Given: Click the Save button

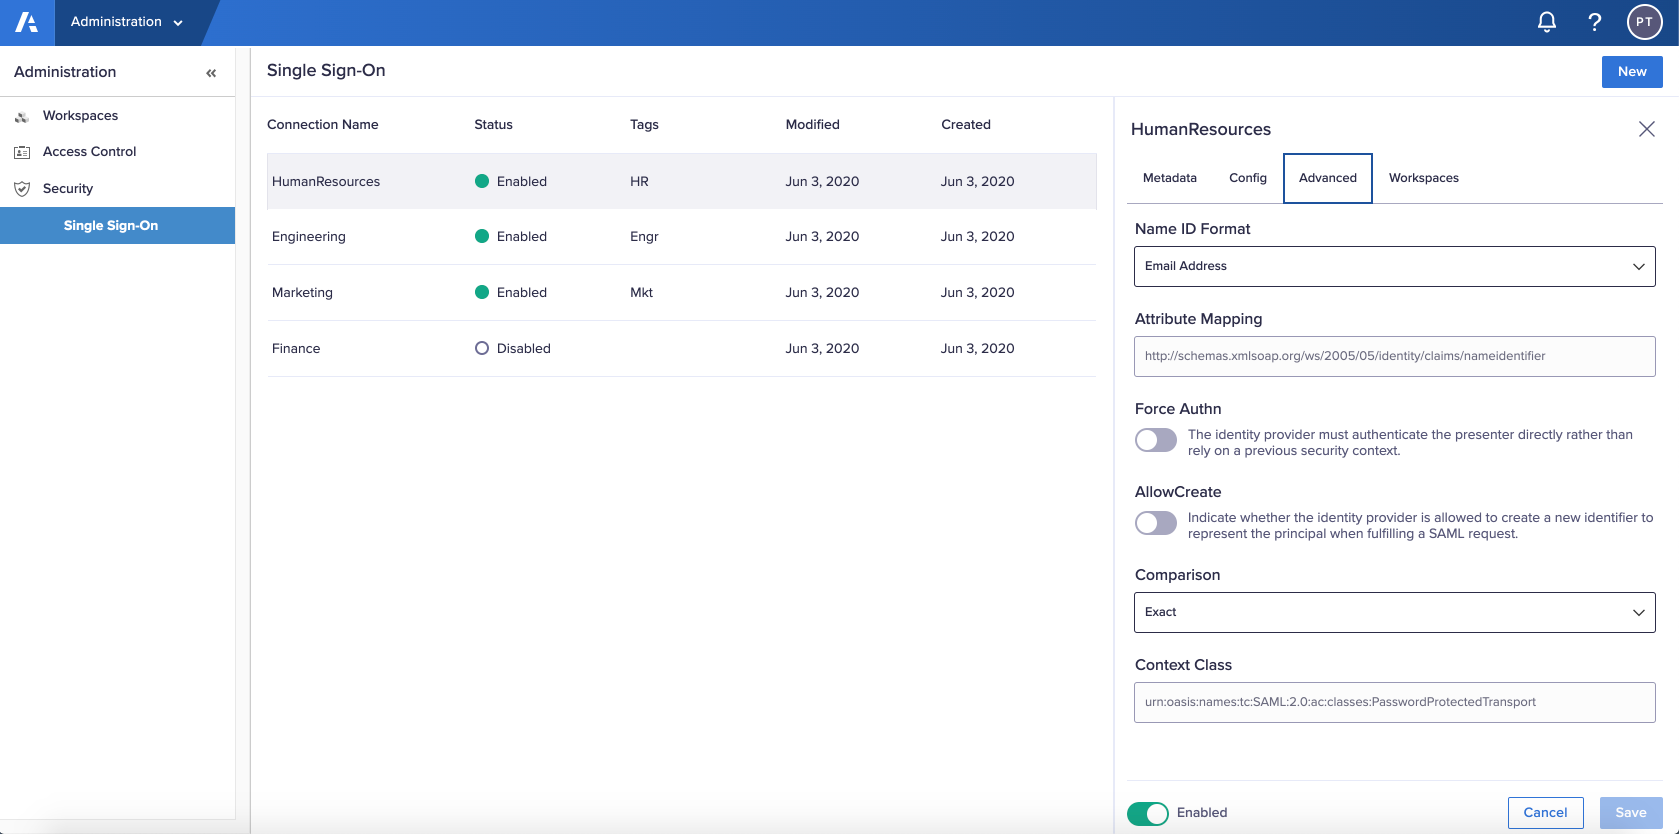Looking at the screenshot, I should (1631, 813).
